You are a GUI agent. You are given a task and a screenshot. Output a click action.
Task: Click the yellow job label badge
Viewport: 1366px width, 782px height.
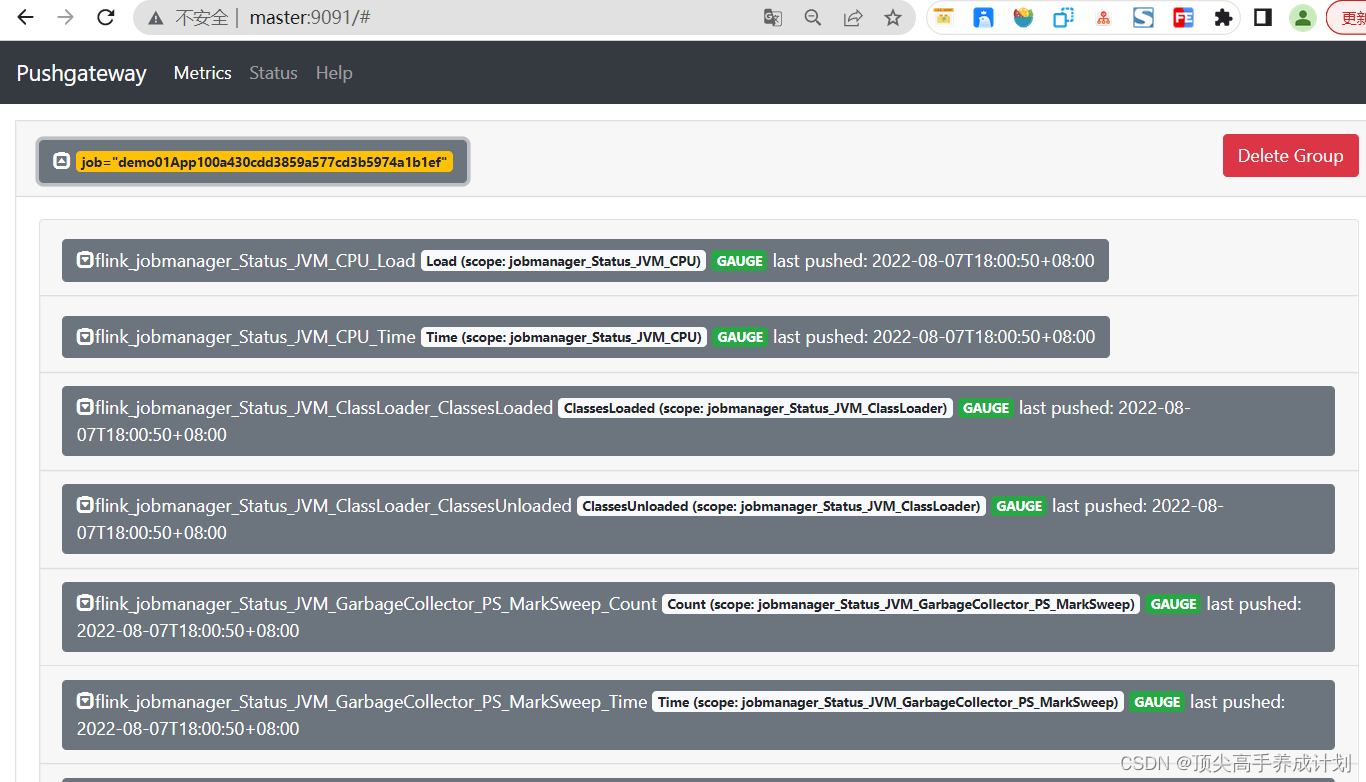[262, 160]
